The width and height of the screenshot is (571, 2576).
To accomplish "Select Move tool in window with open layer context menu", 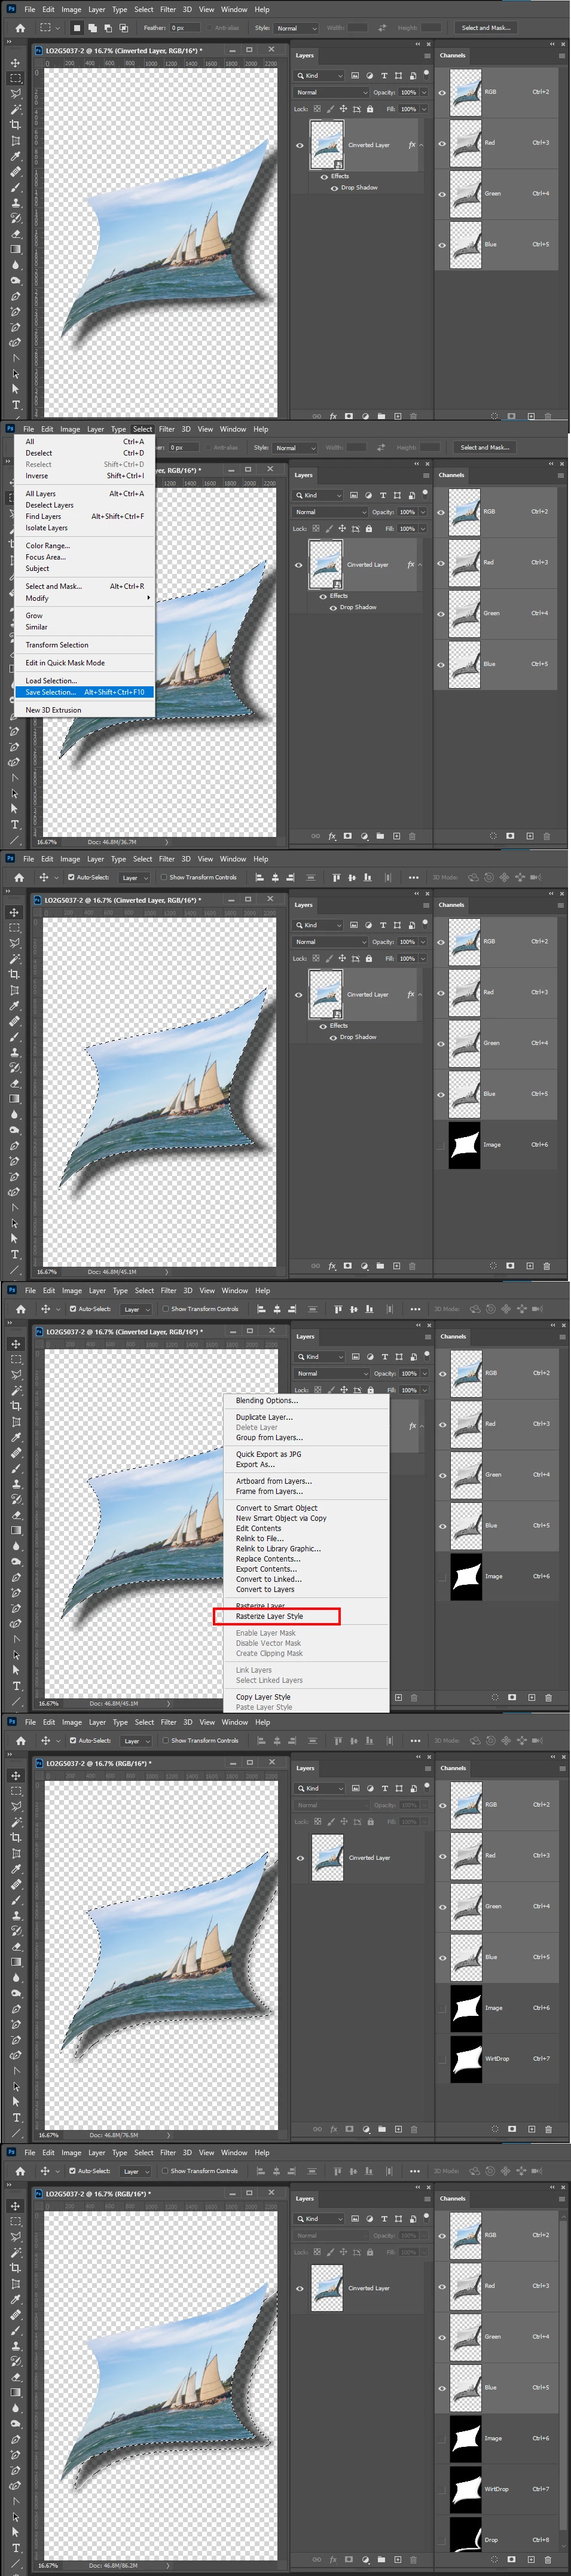I will [x=16, y=1343].
